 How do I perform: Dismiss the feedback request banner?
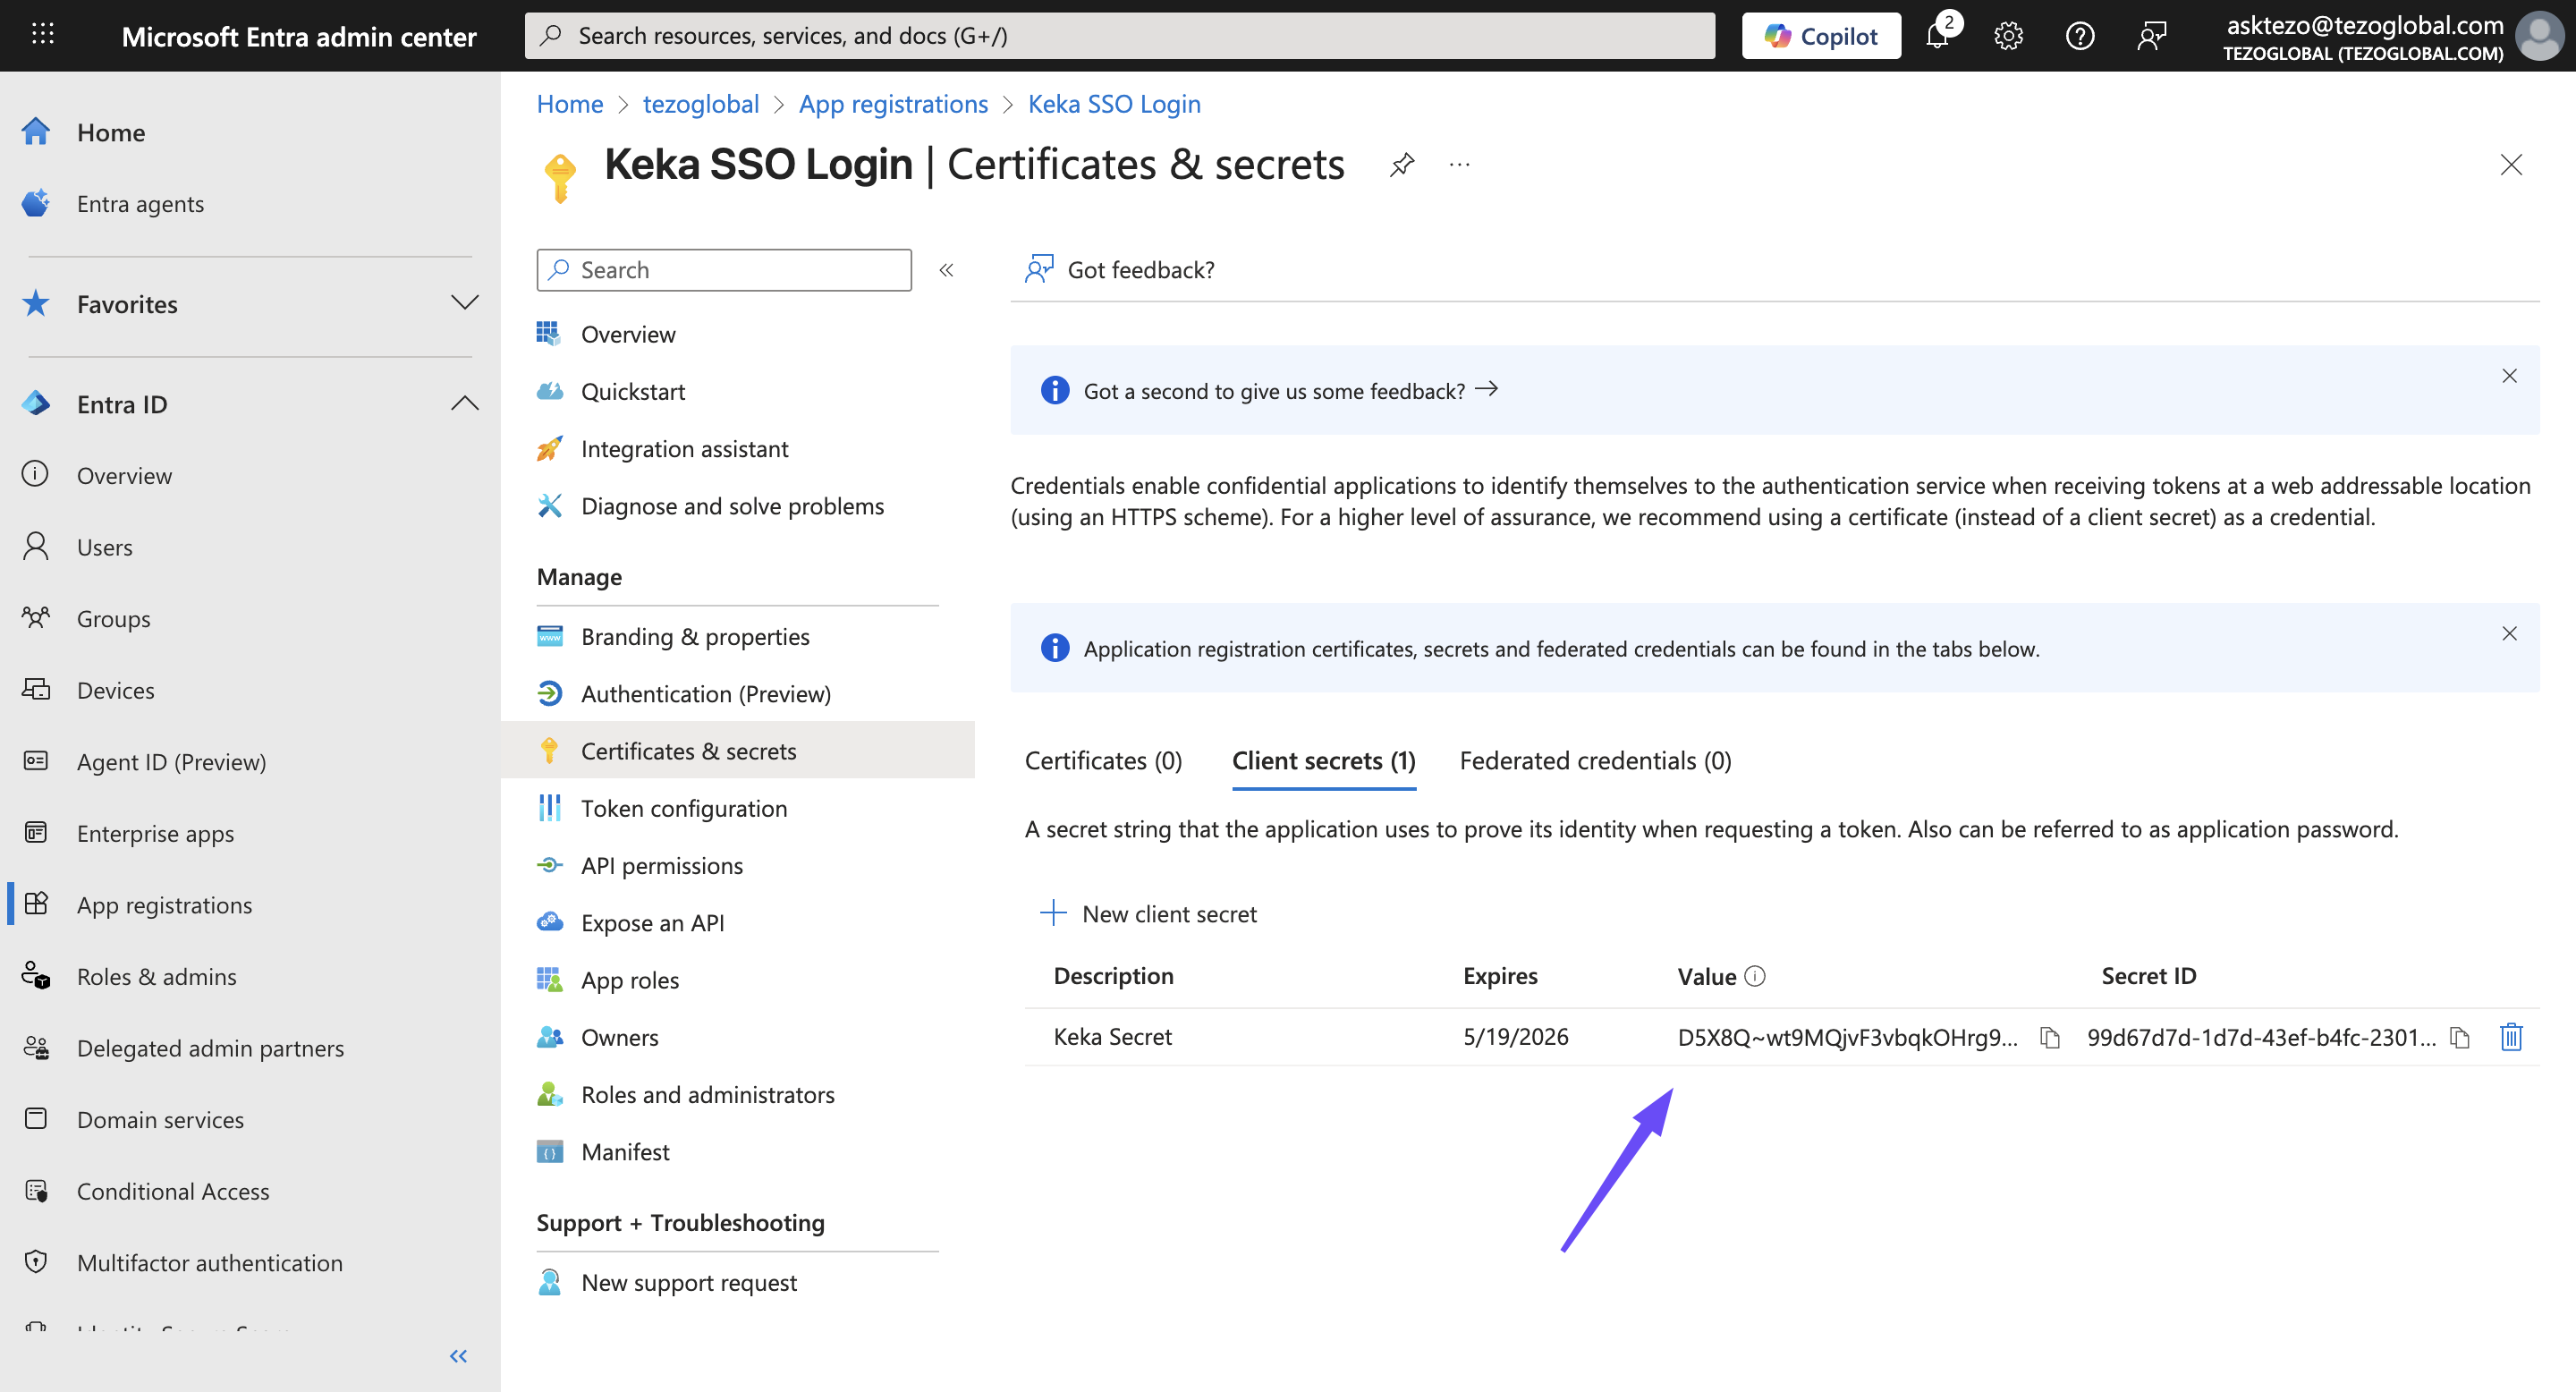click(2509, 376)
